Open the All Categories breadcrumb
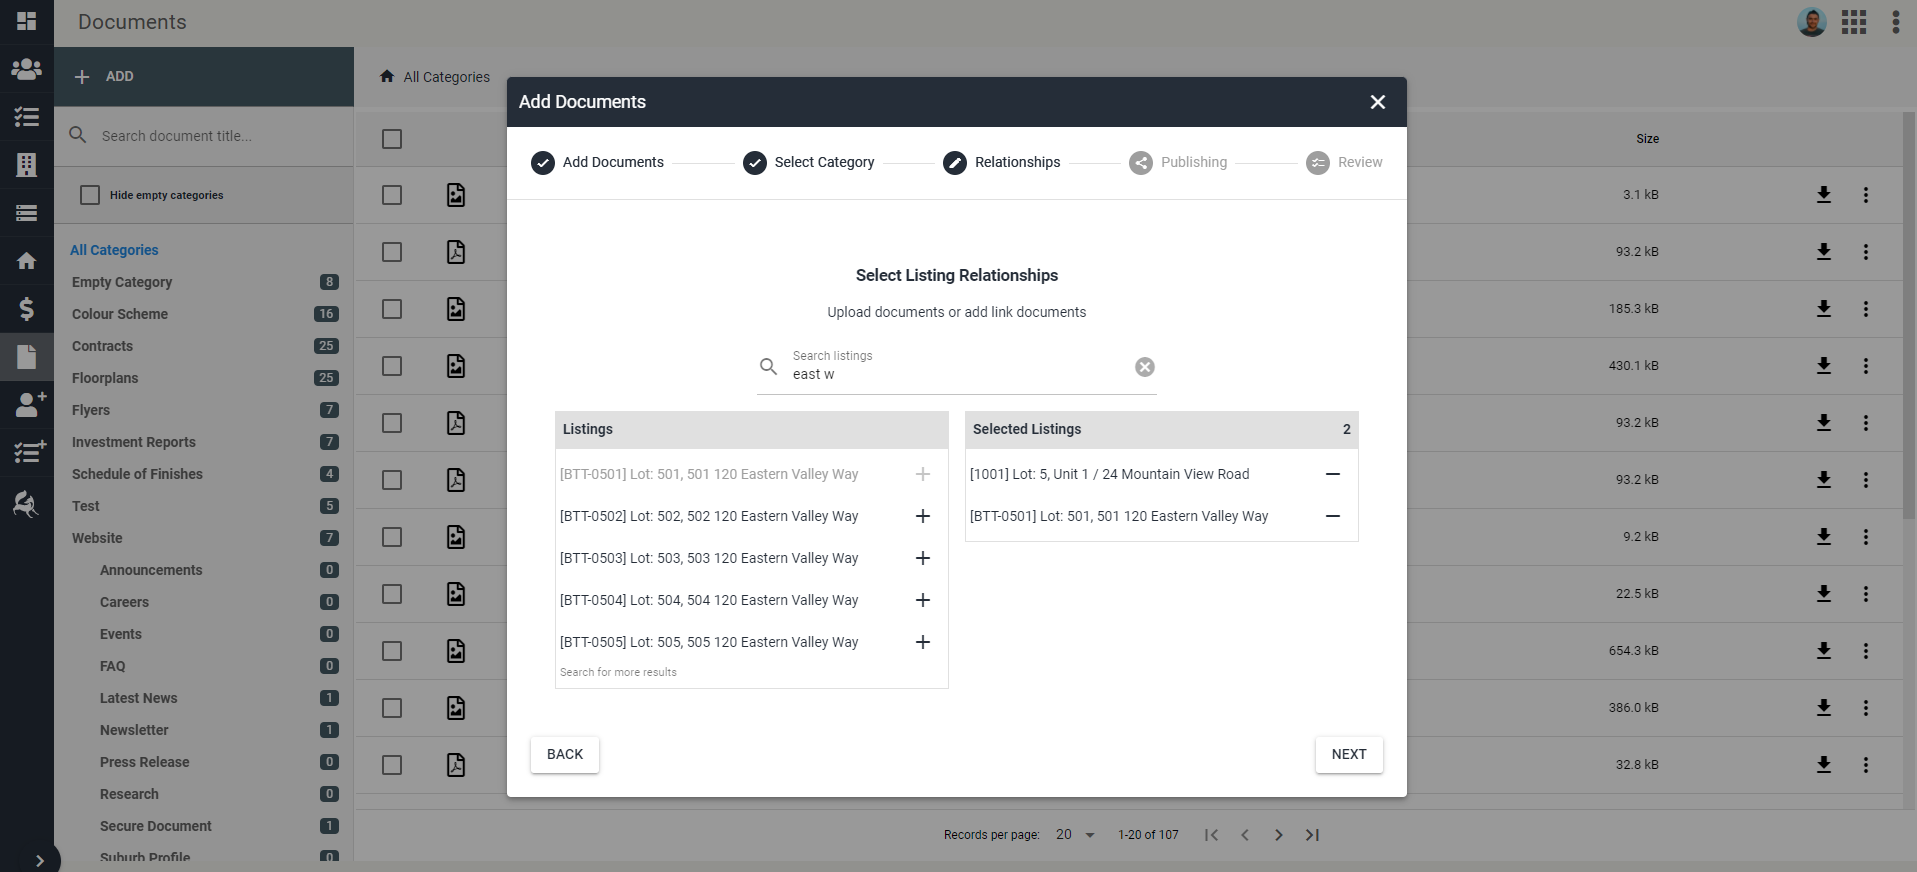 click(447, 77)
